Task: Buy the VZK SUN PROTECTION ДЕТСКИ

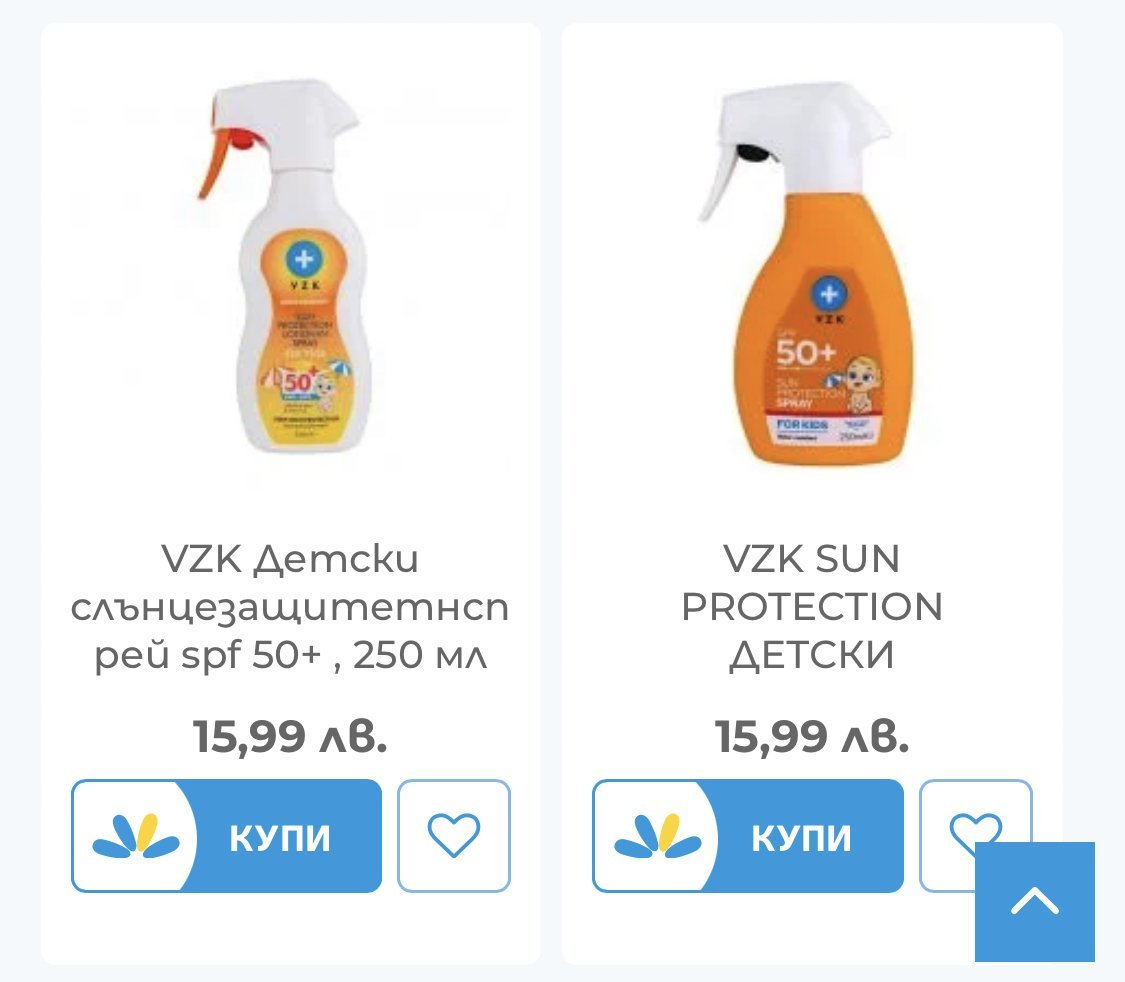Action: coord(748,836)
